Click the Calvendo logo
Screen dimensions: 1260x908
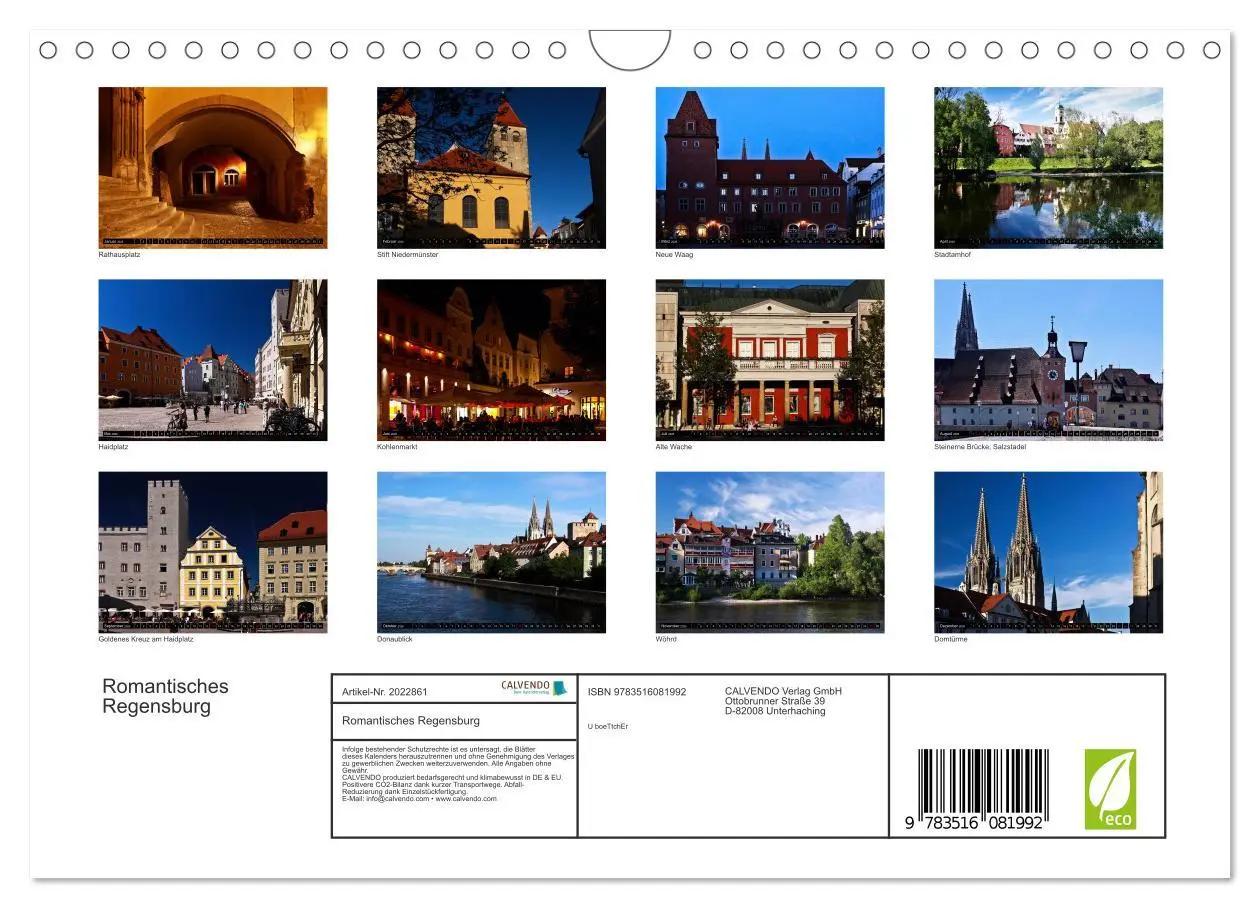(534, 688)
